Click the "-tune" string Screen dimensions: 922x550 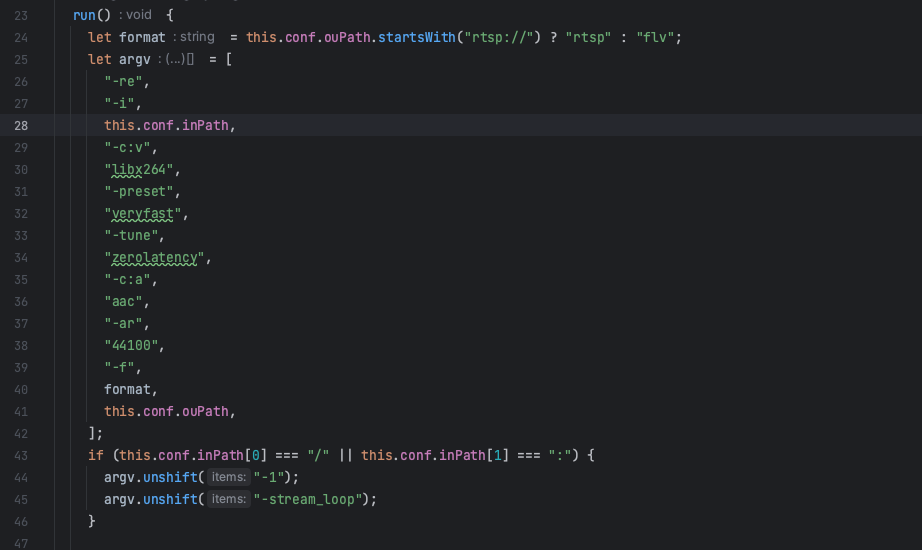pos(131,235)
